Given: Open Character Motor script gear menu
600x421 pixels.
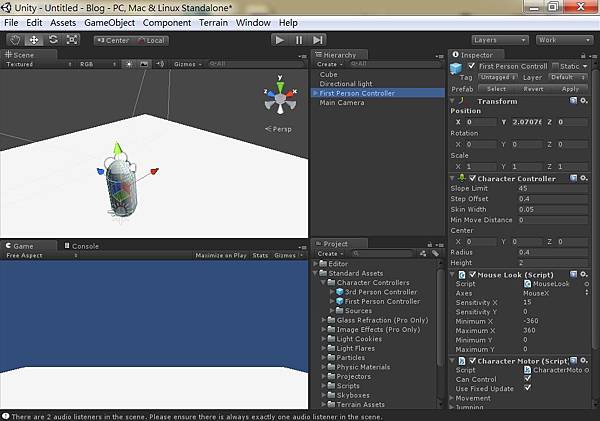Looking at the screenshot, I should 584,361.
